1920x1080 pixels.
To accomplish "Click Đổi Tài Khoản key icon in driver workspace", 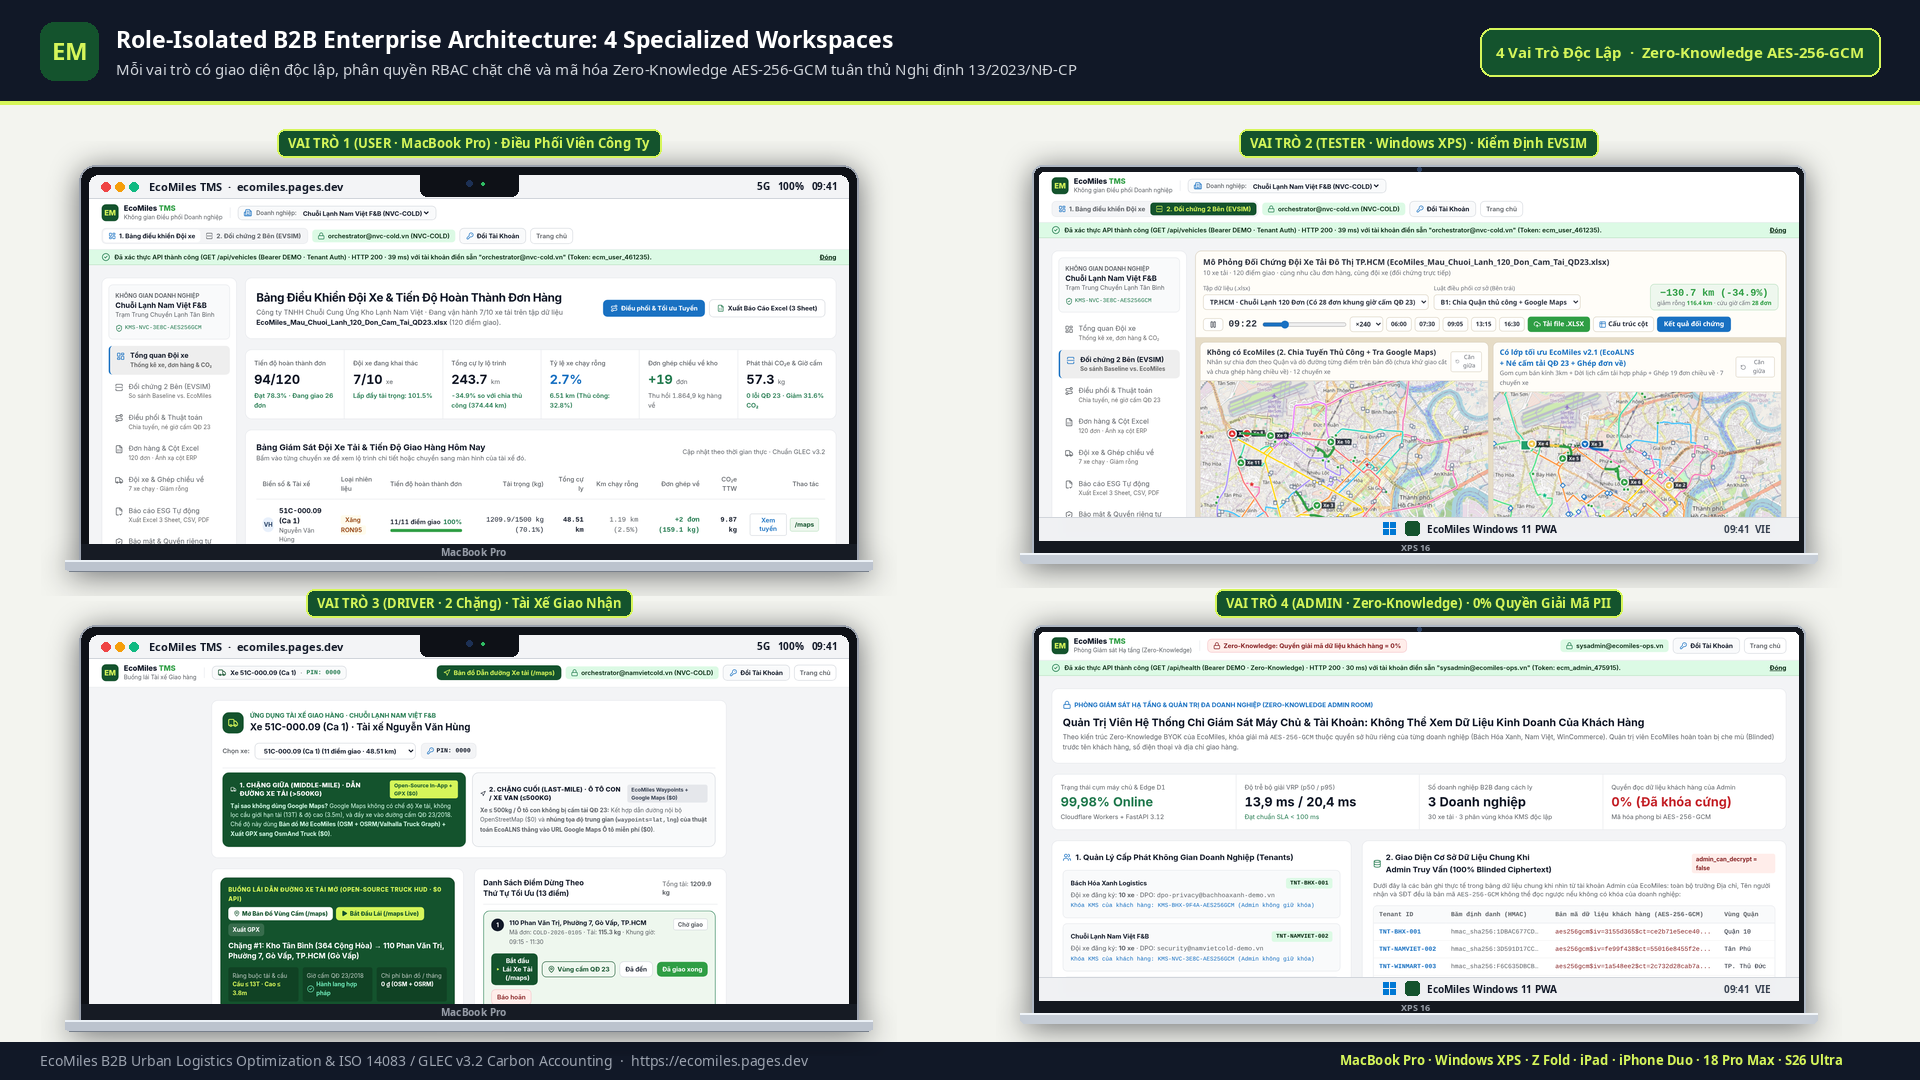I will tap(756, 673).
